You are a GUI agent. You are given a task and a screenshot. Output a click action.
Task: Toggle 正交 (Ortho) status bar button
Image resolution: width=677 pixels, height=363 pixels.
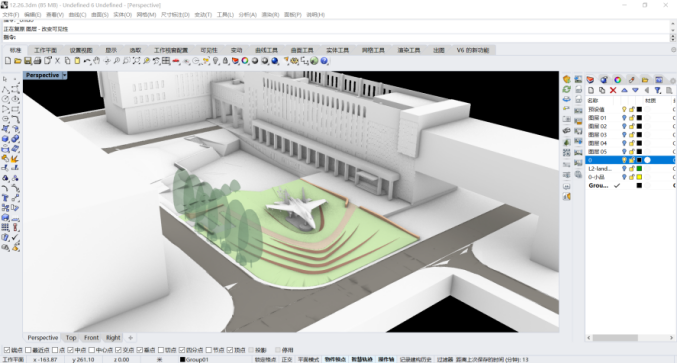287,360
